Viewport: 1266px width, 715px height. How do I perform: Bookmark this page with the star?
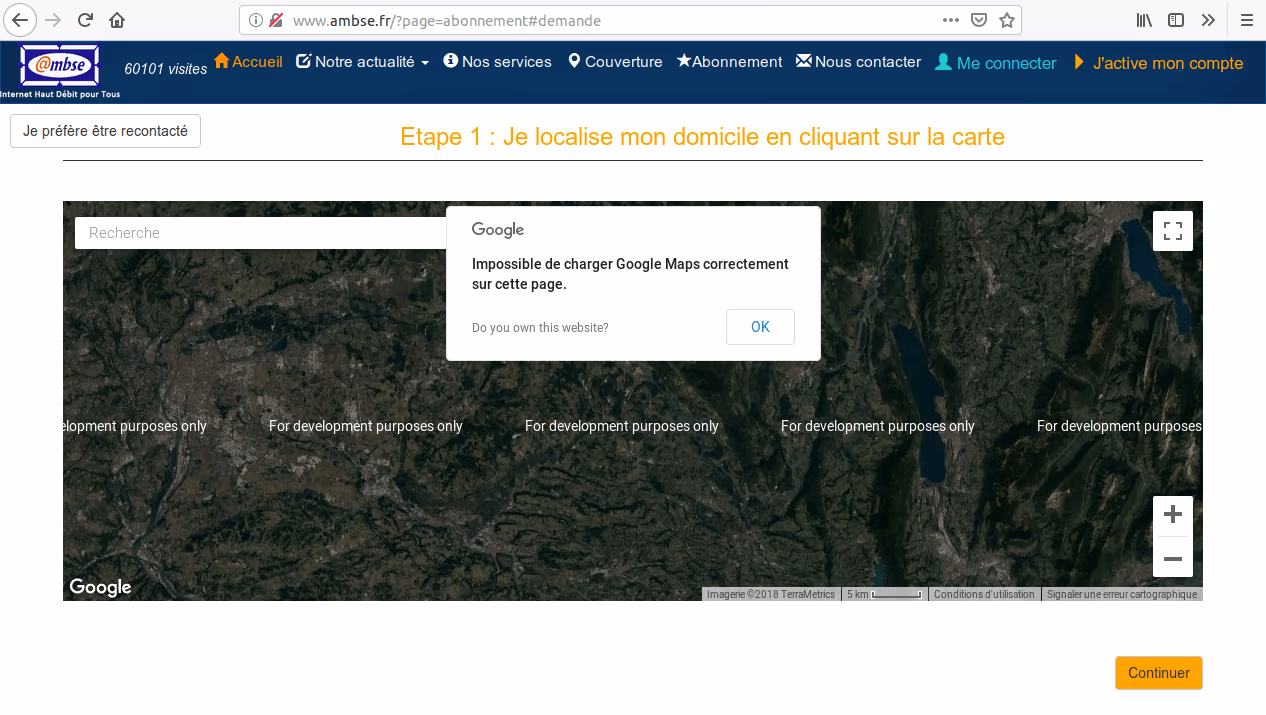click(x=1007, y=20)
